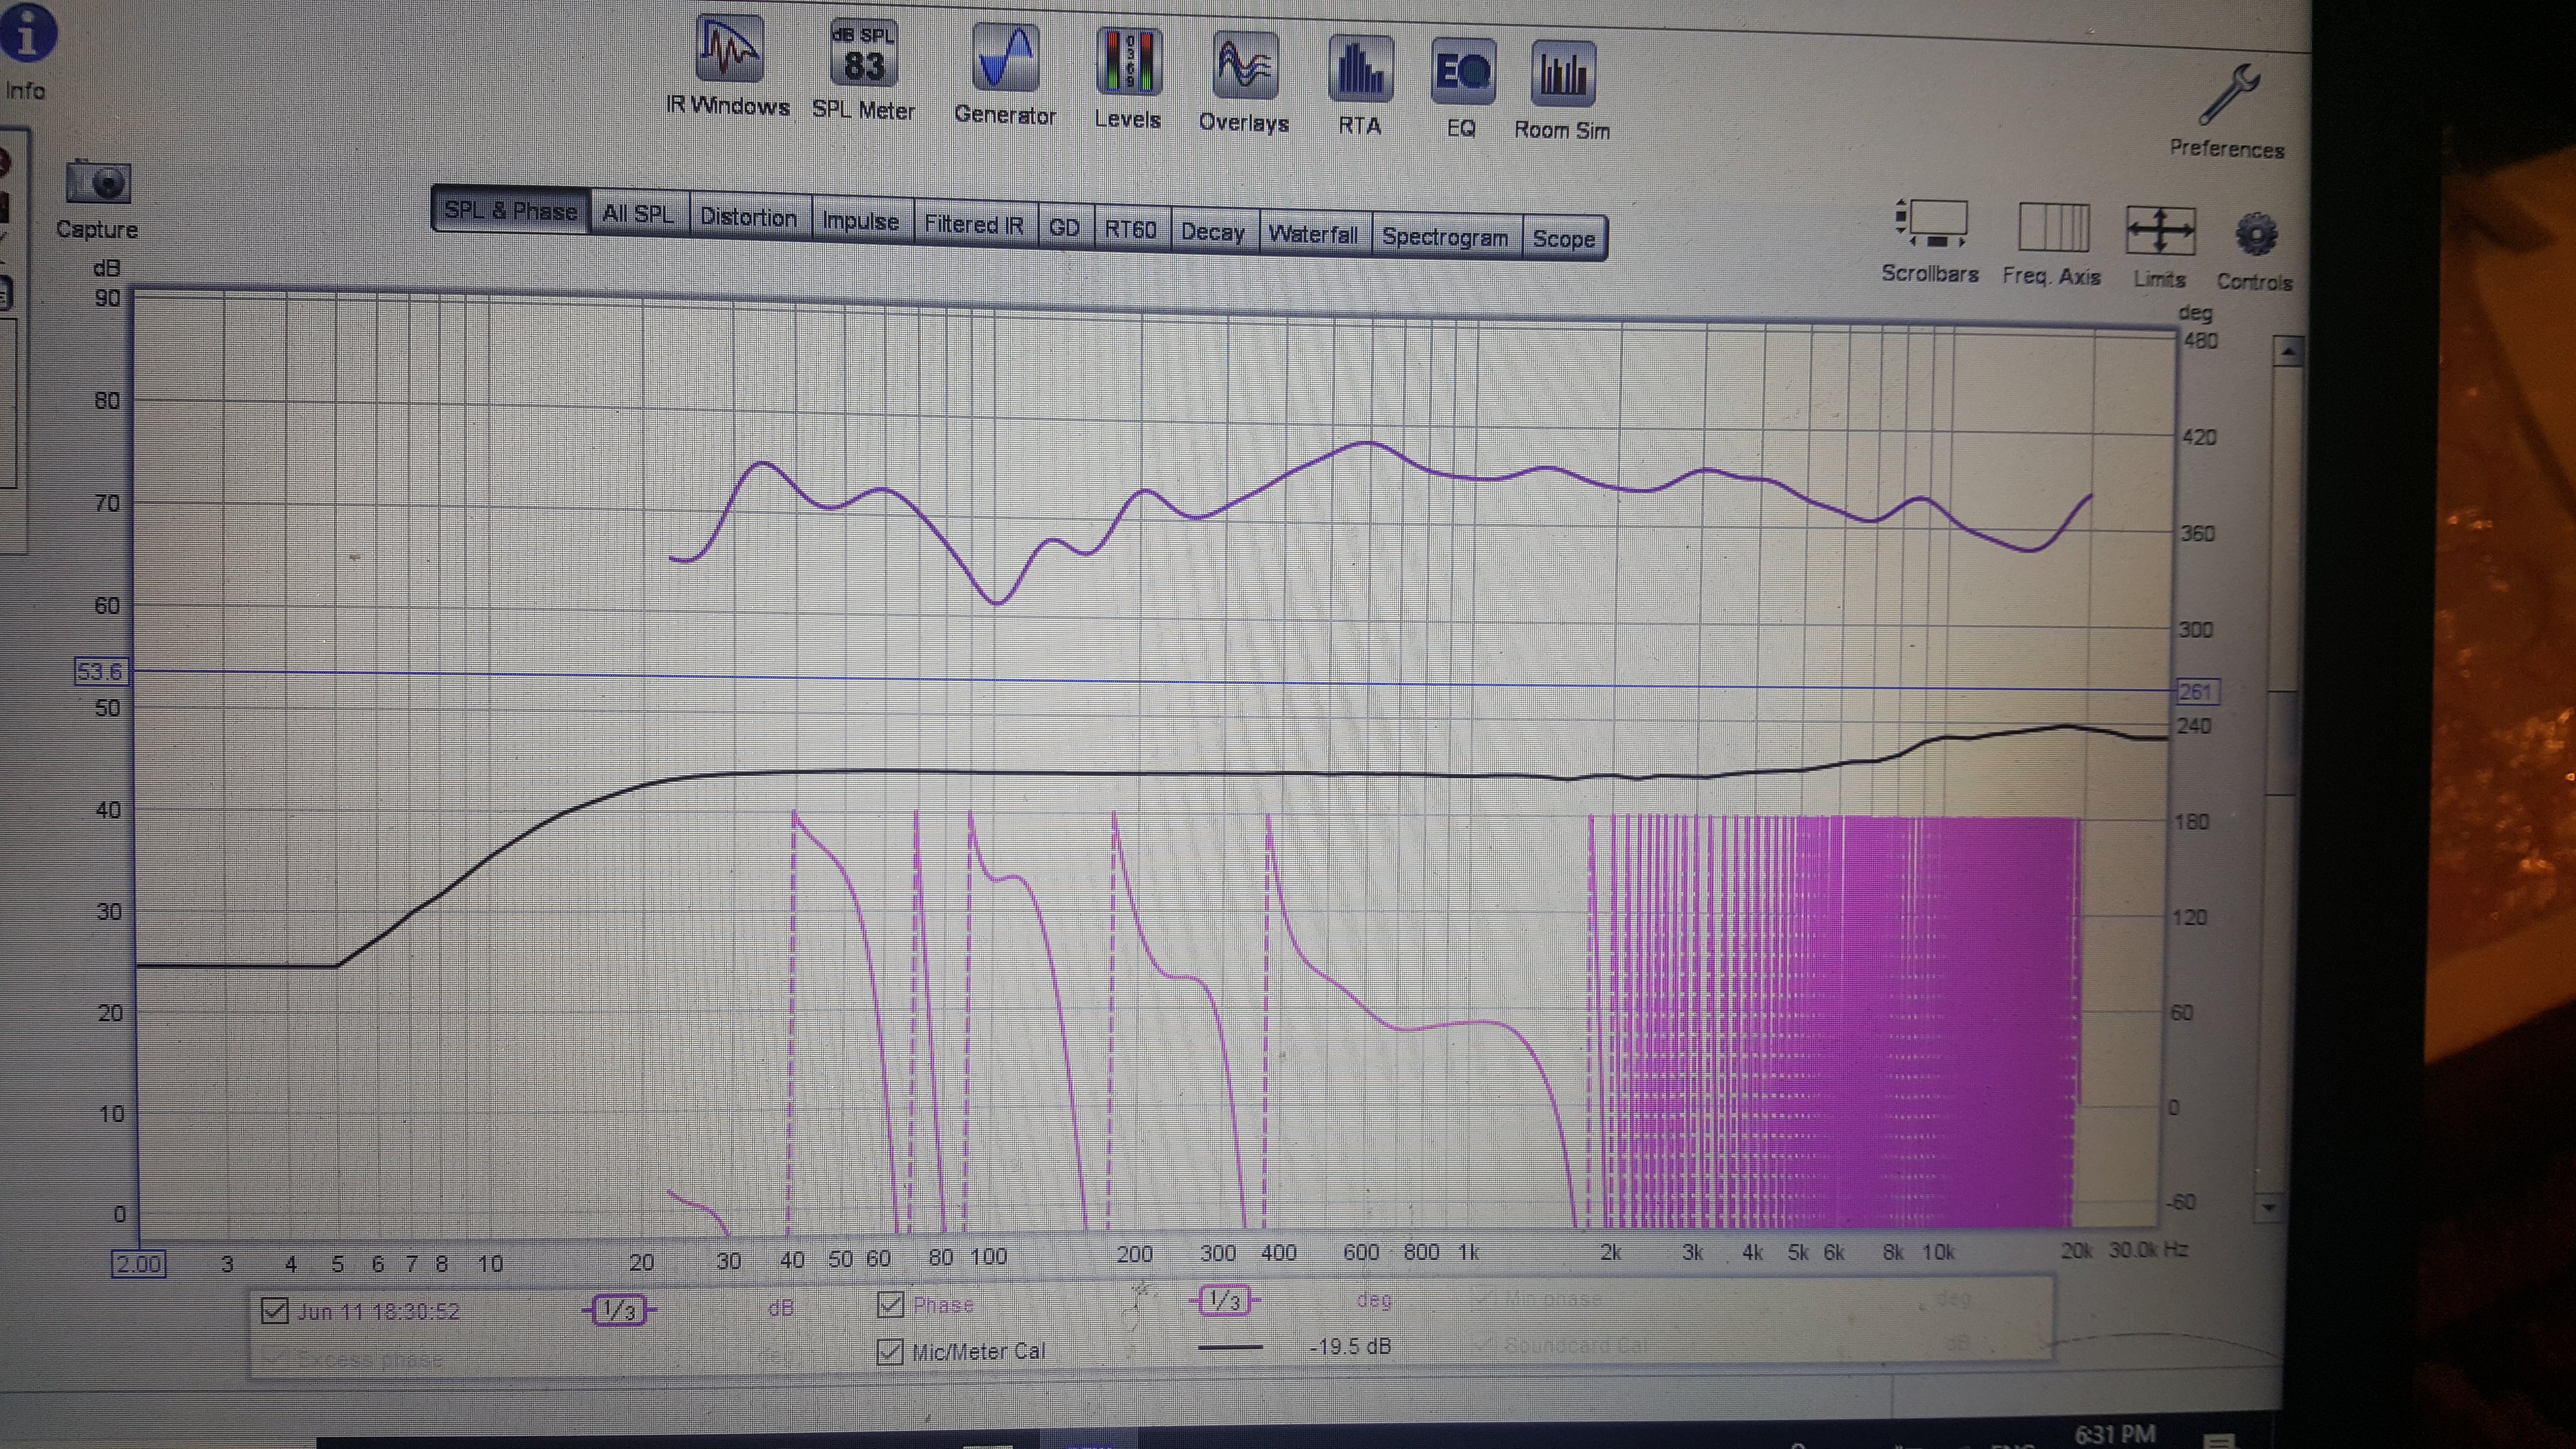
Task: Switch to the SPL & Phase tab
Action: 510,210
